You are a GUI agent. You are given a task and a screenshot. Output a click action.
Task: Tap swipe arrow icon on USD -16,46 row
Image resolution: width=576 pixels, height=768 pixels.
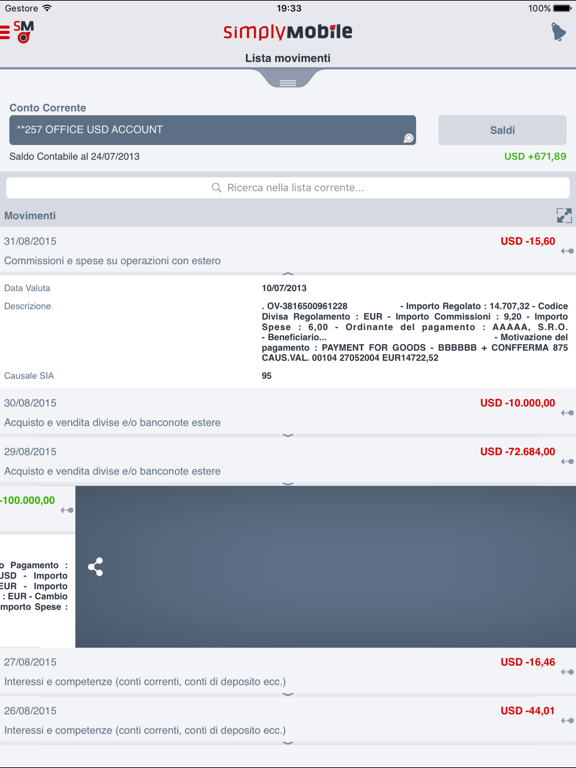pos(567,672)
